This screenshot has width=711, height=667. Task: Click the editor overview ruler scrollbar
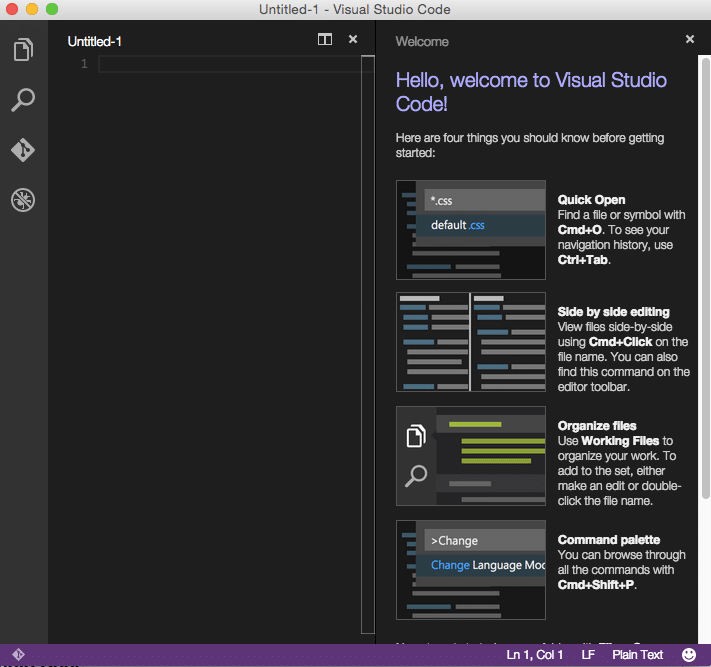coord(368,345)
